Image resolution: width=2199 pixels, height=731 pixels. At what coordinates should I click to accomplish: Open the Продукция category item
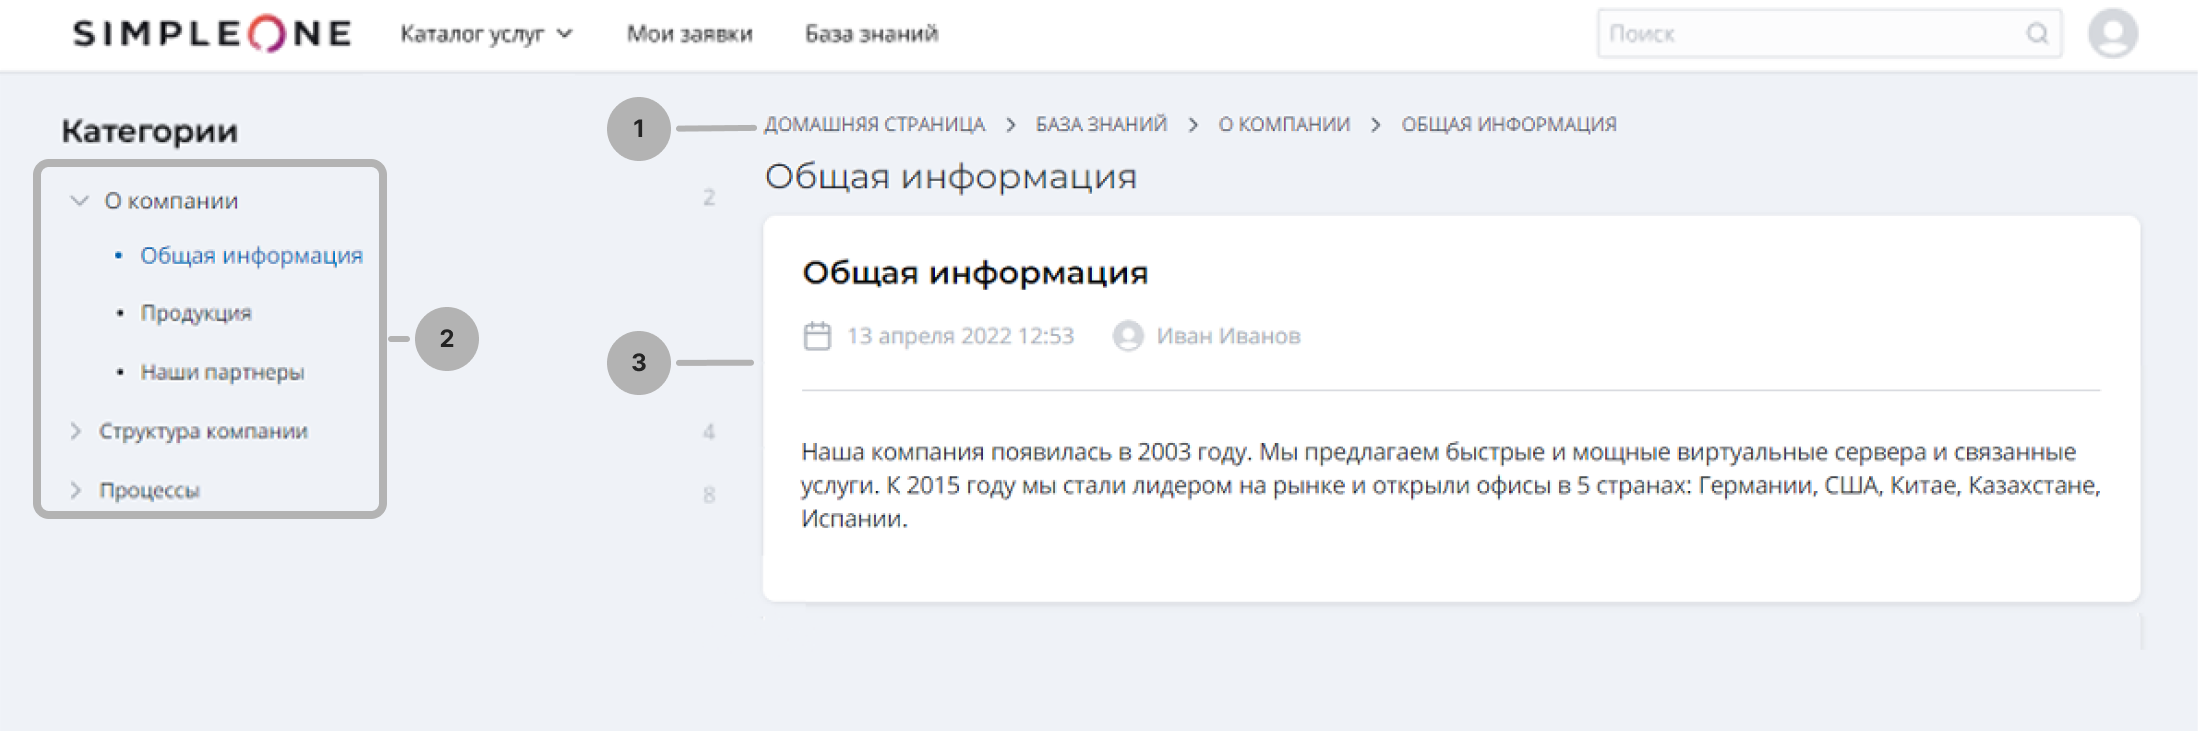point(196,313)
